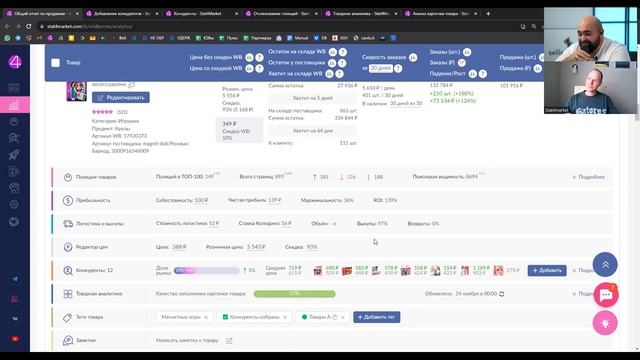Toggle the Товар select-all checkbox

coord(56,63)
